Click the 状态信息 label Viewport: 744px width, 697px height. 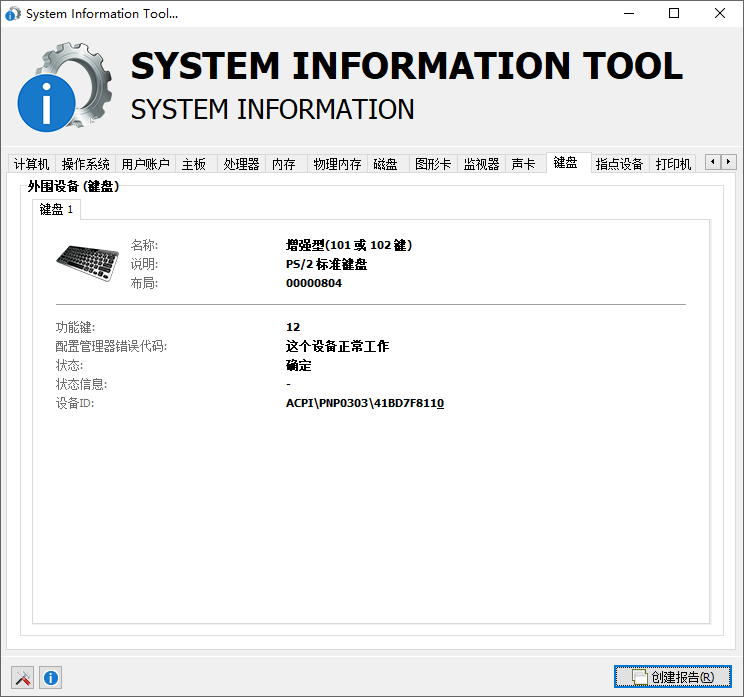click(x=81, y=384)
